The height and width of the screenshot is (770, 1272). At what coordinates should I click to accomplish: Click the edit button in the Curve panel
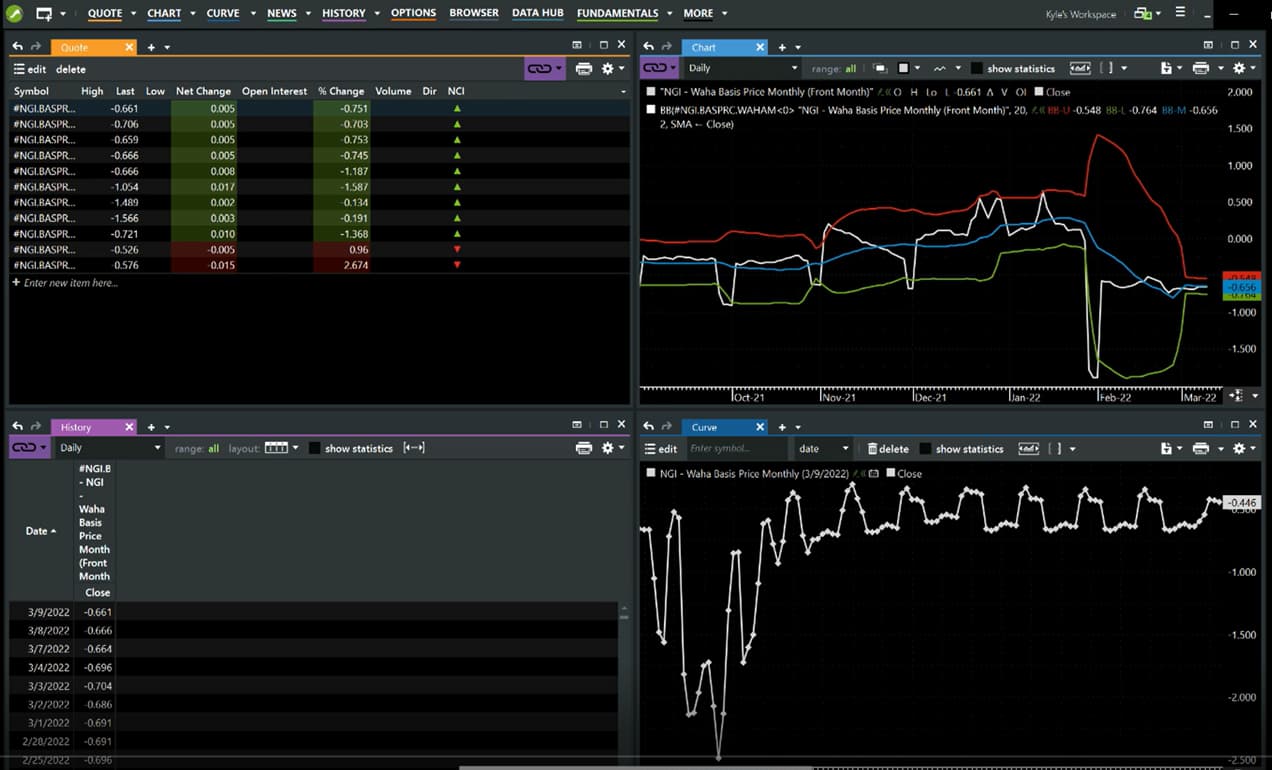click(661, 449)
